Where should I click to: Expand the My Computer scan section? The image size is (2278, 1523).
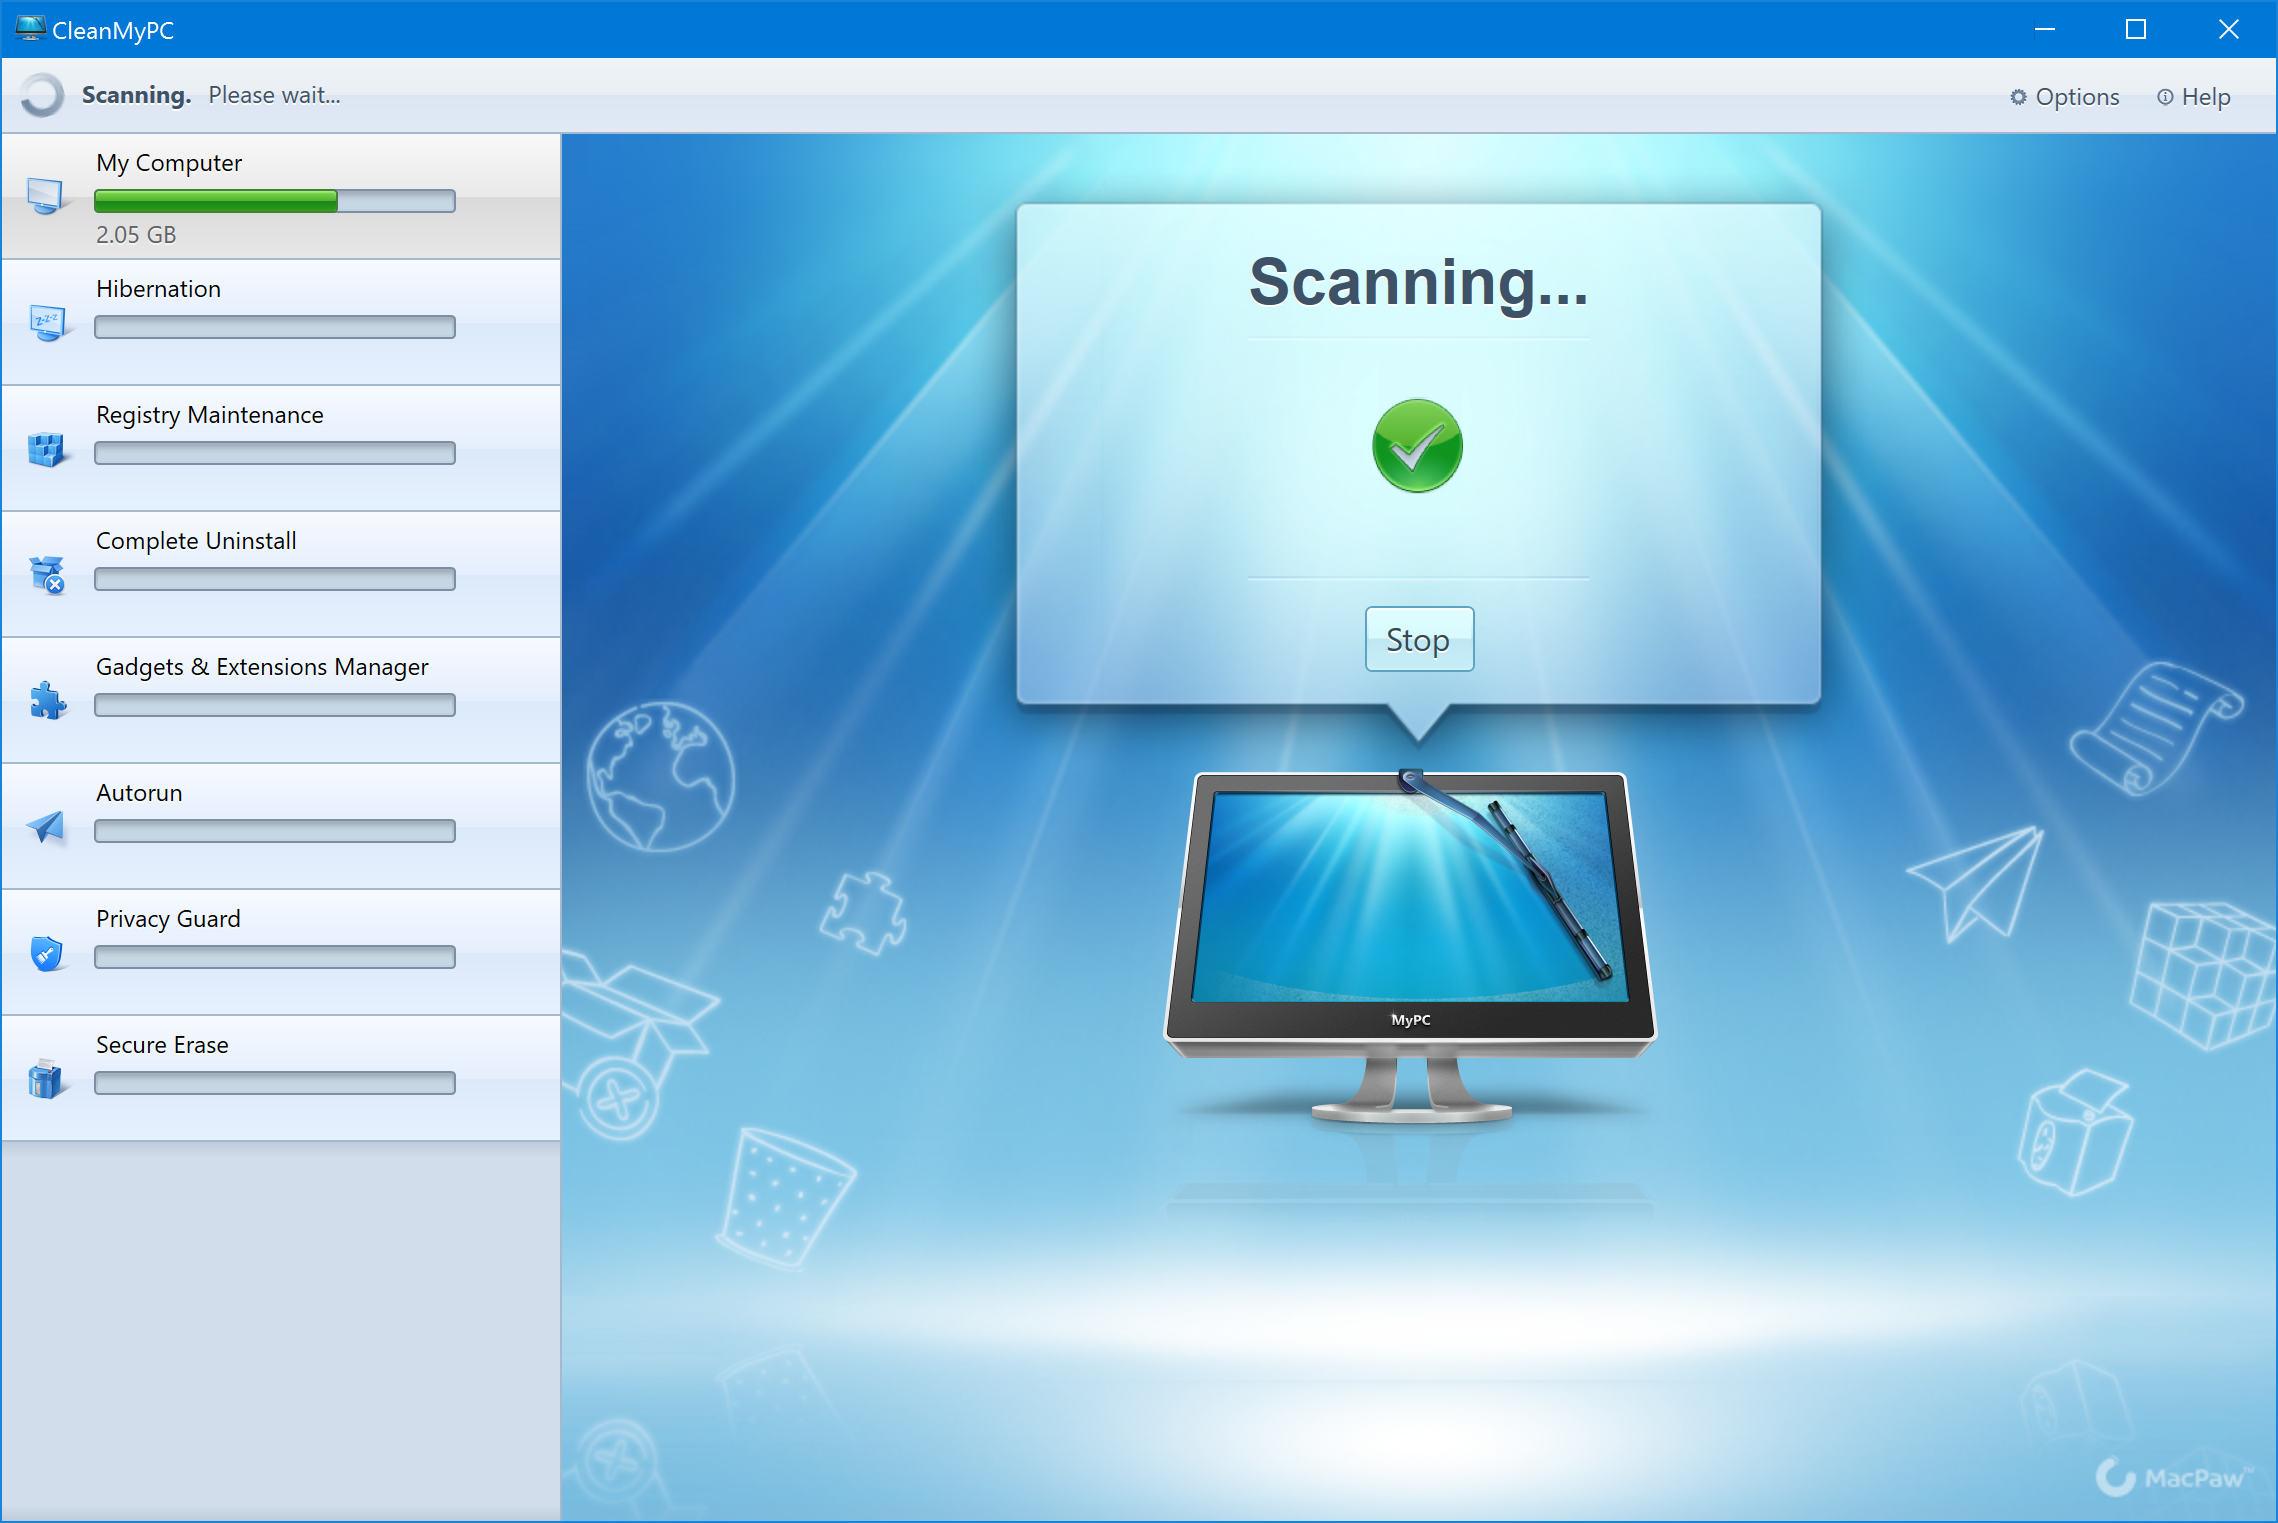coord(282,195)
